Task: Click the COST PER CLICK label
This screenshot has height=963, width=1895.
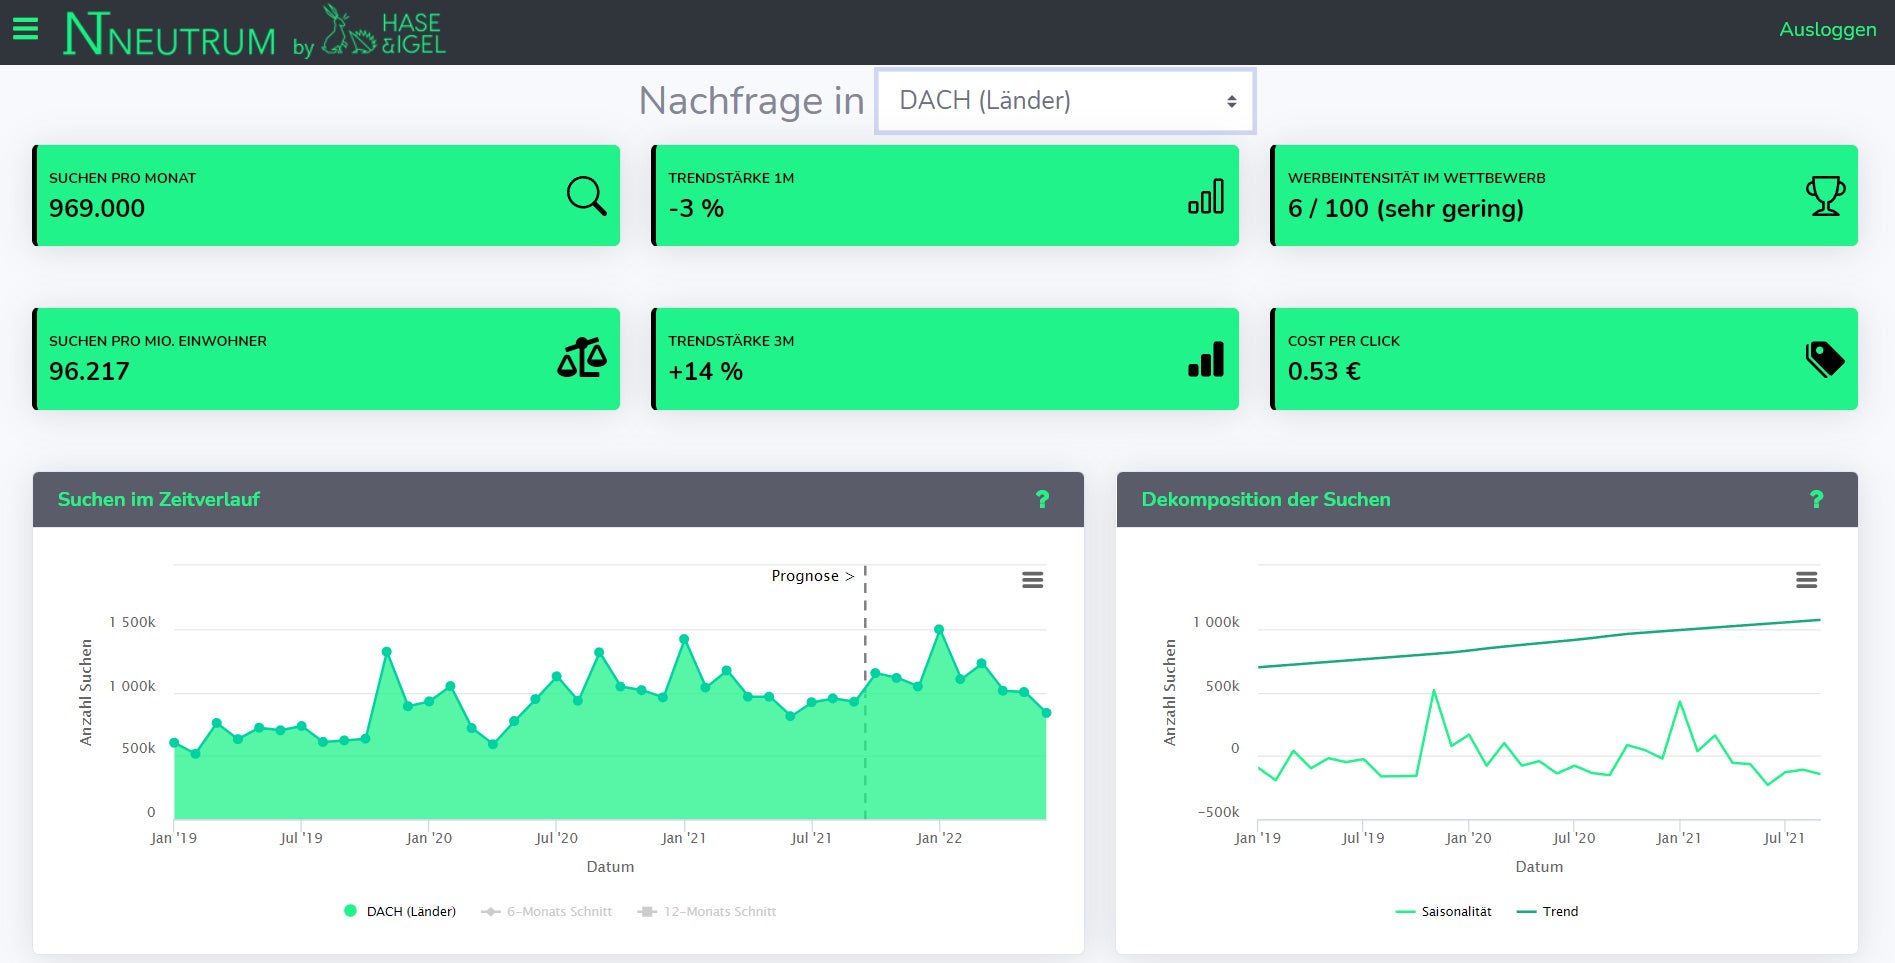Action: [1343, 341]
